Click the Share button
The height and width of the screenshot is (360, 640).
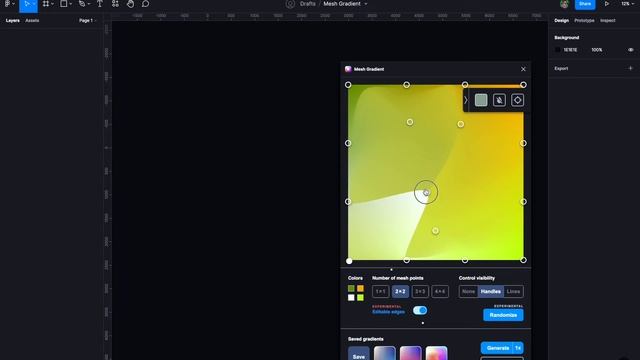click(585, 4)
